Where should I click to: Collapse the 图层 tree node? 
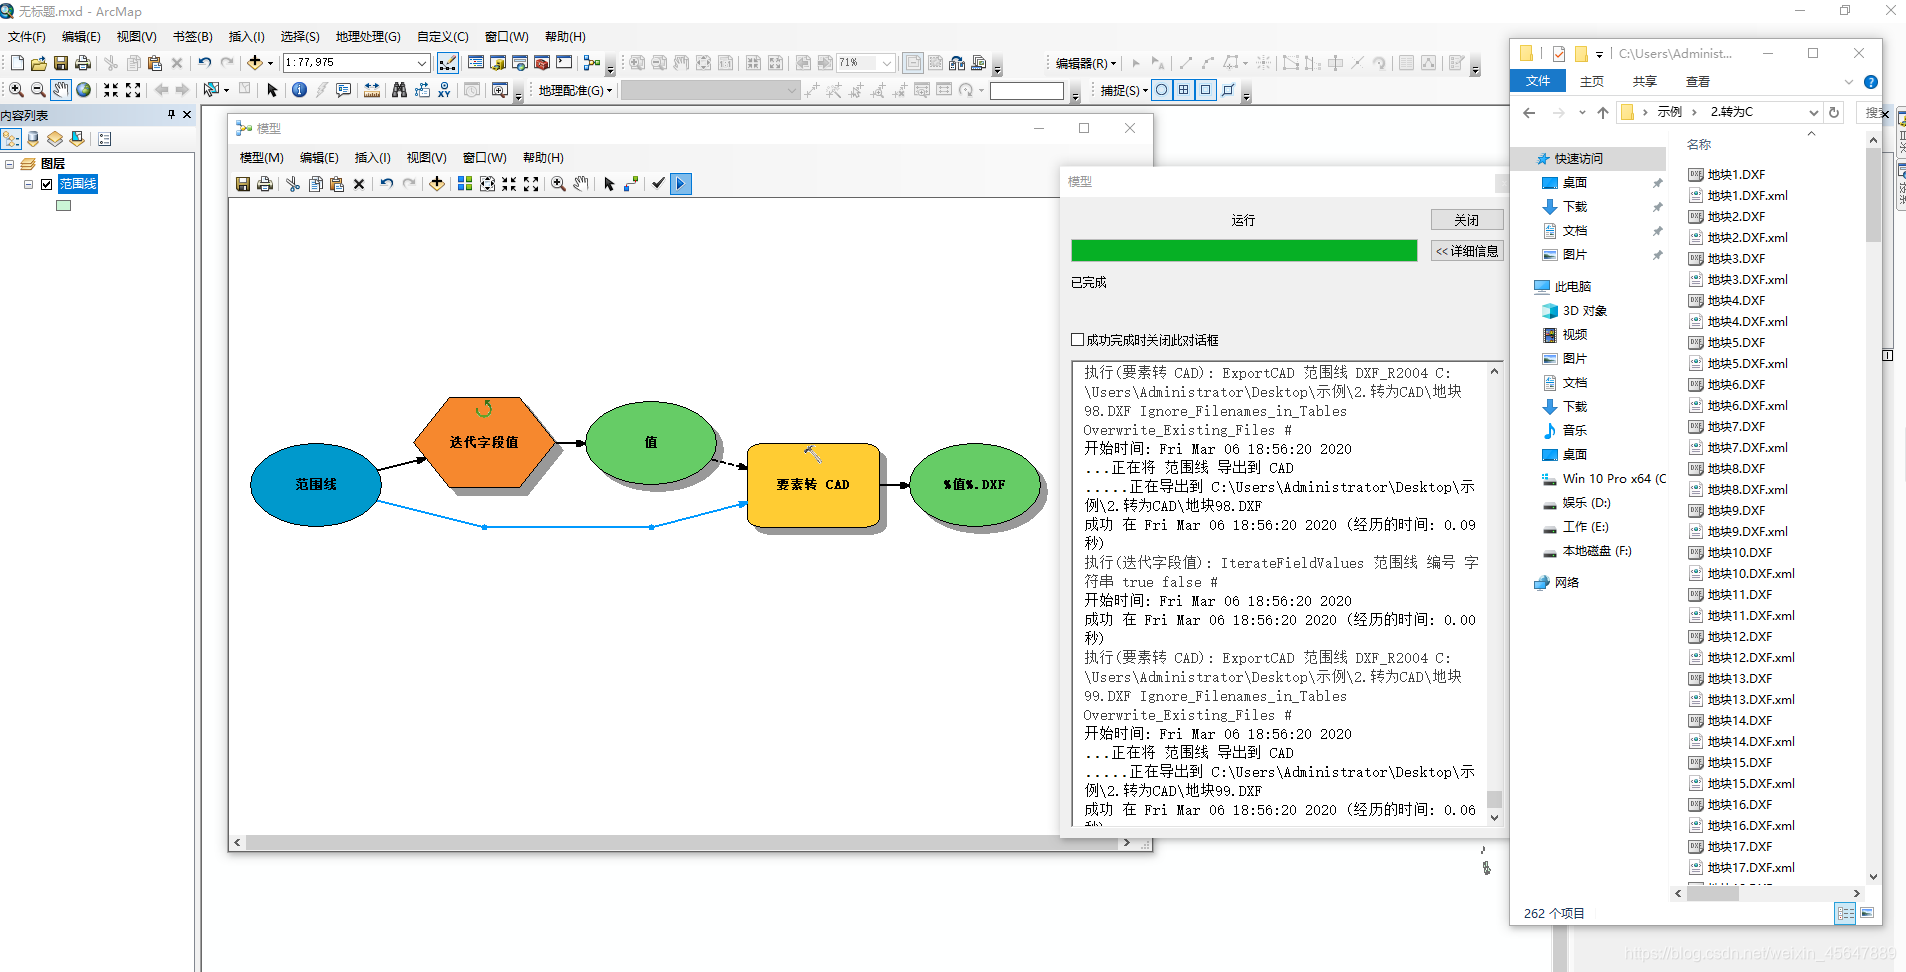[10, 164]
